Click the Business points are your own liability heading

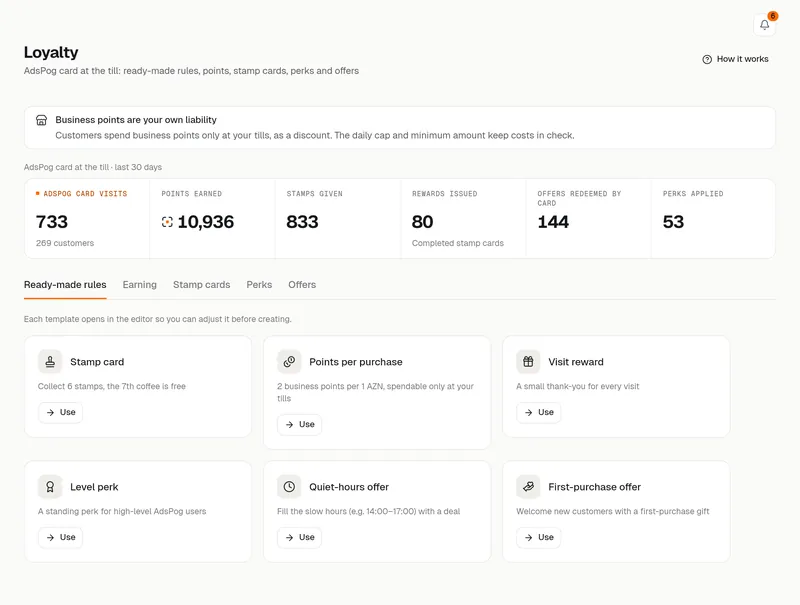(136, 120)
